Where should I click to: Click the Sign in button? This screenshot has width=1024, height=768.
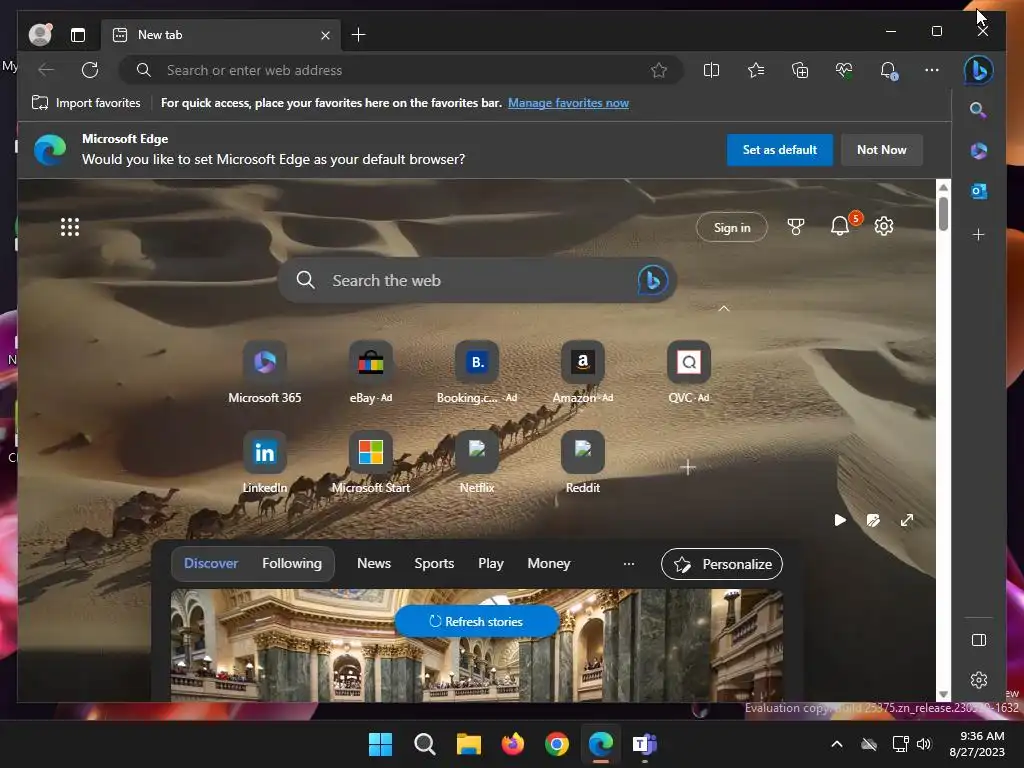pyautogui.click(x=731, y=227)
